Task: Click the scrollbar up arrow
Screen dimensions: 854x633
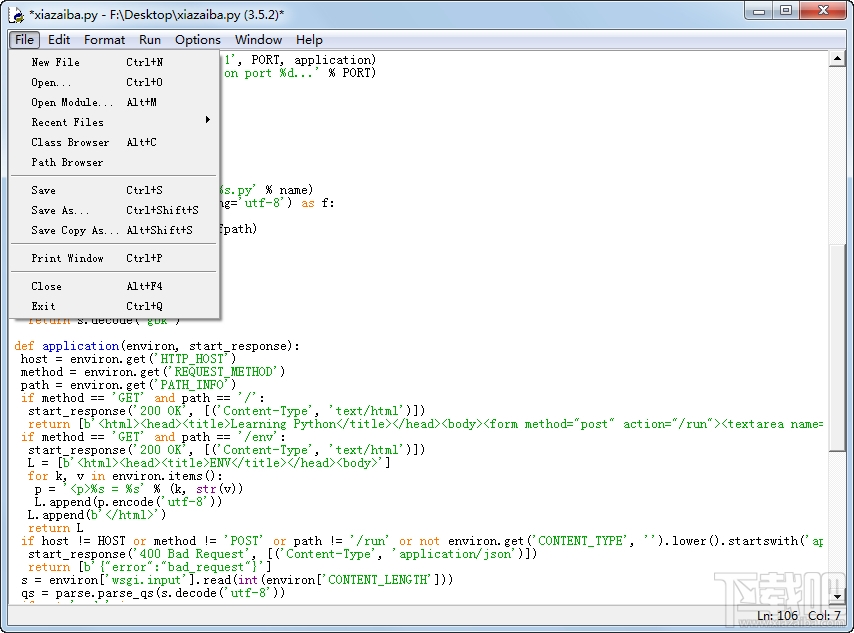Action: click(x=837, y=58)
